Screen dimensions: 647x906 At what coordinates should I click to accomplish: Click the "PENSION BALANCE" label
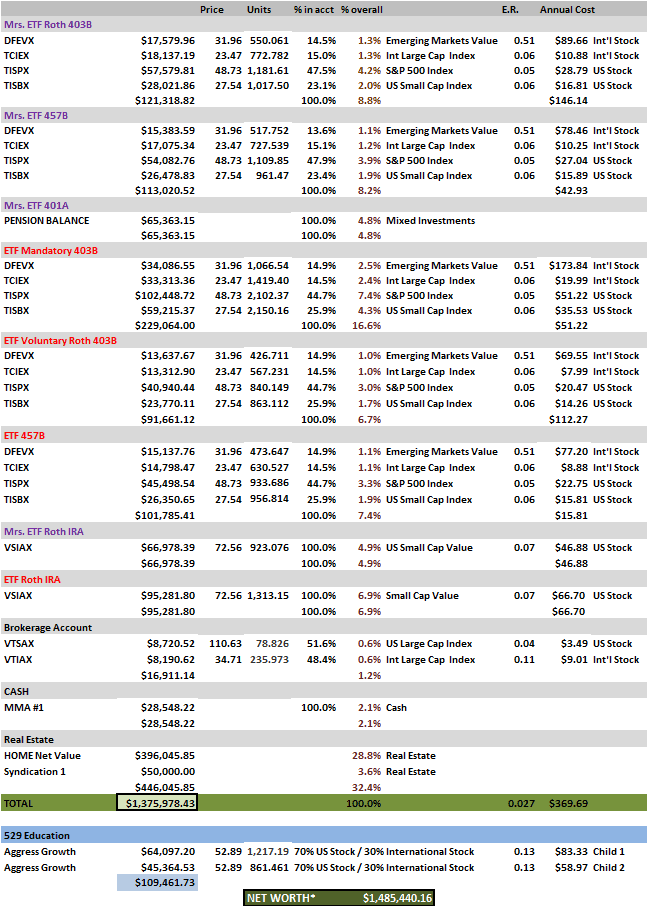click(47, 220)
